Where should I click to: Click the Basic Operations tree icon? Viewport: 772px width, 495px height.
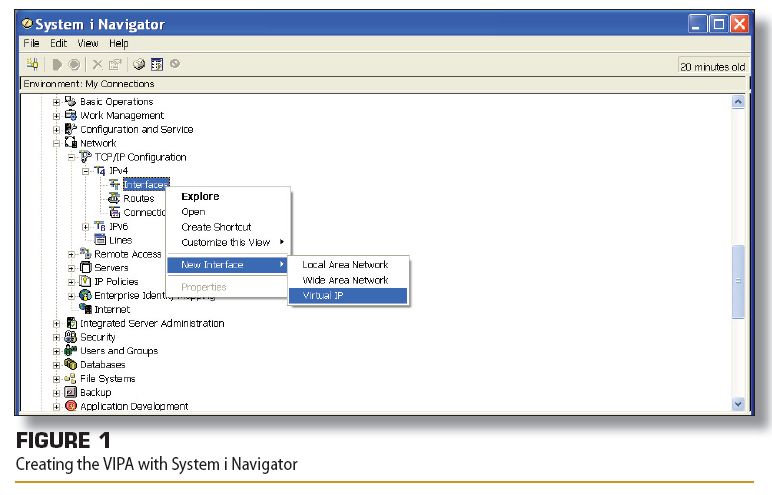(x=70, y=101)
